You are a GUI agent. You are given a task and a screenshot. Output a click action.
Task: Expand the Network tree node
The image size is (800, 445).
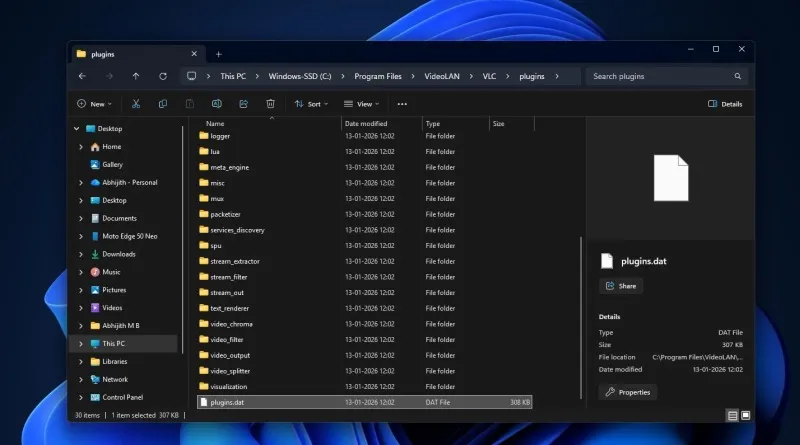coord(81,380)
